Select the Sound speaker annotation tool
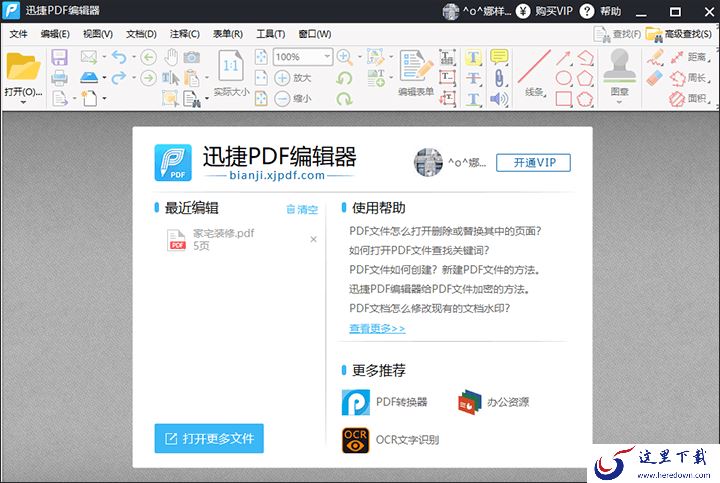 click(x=499, y=98)
